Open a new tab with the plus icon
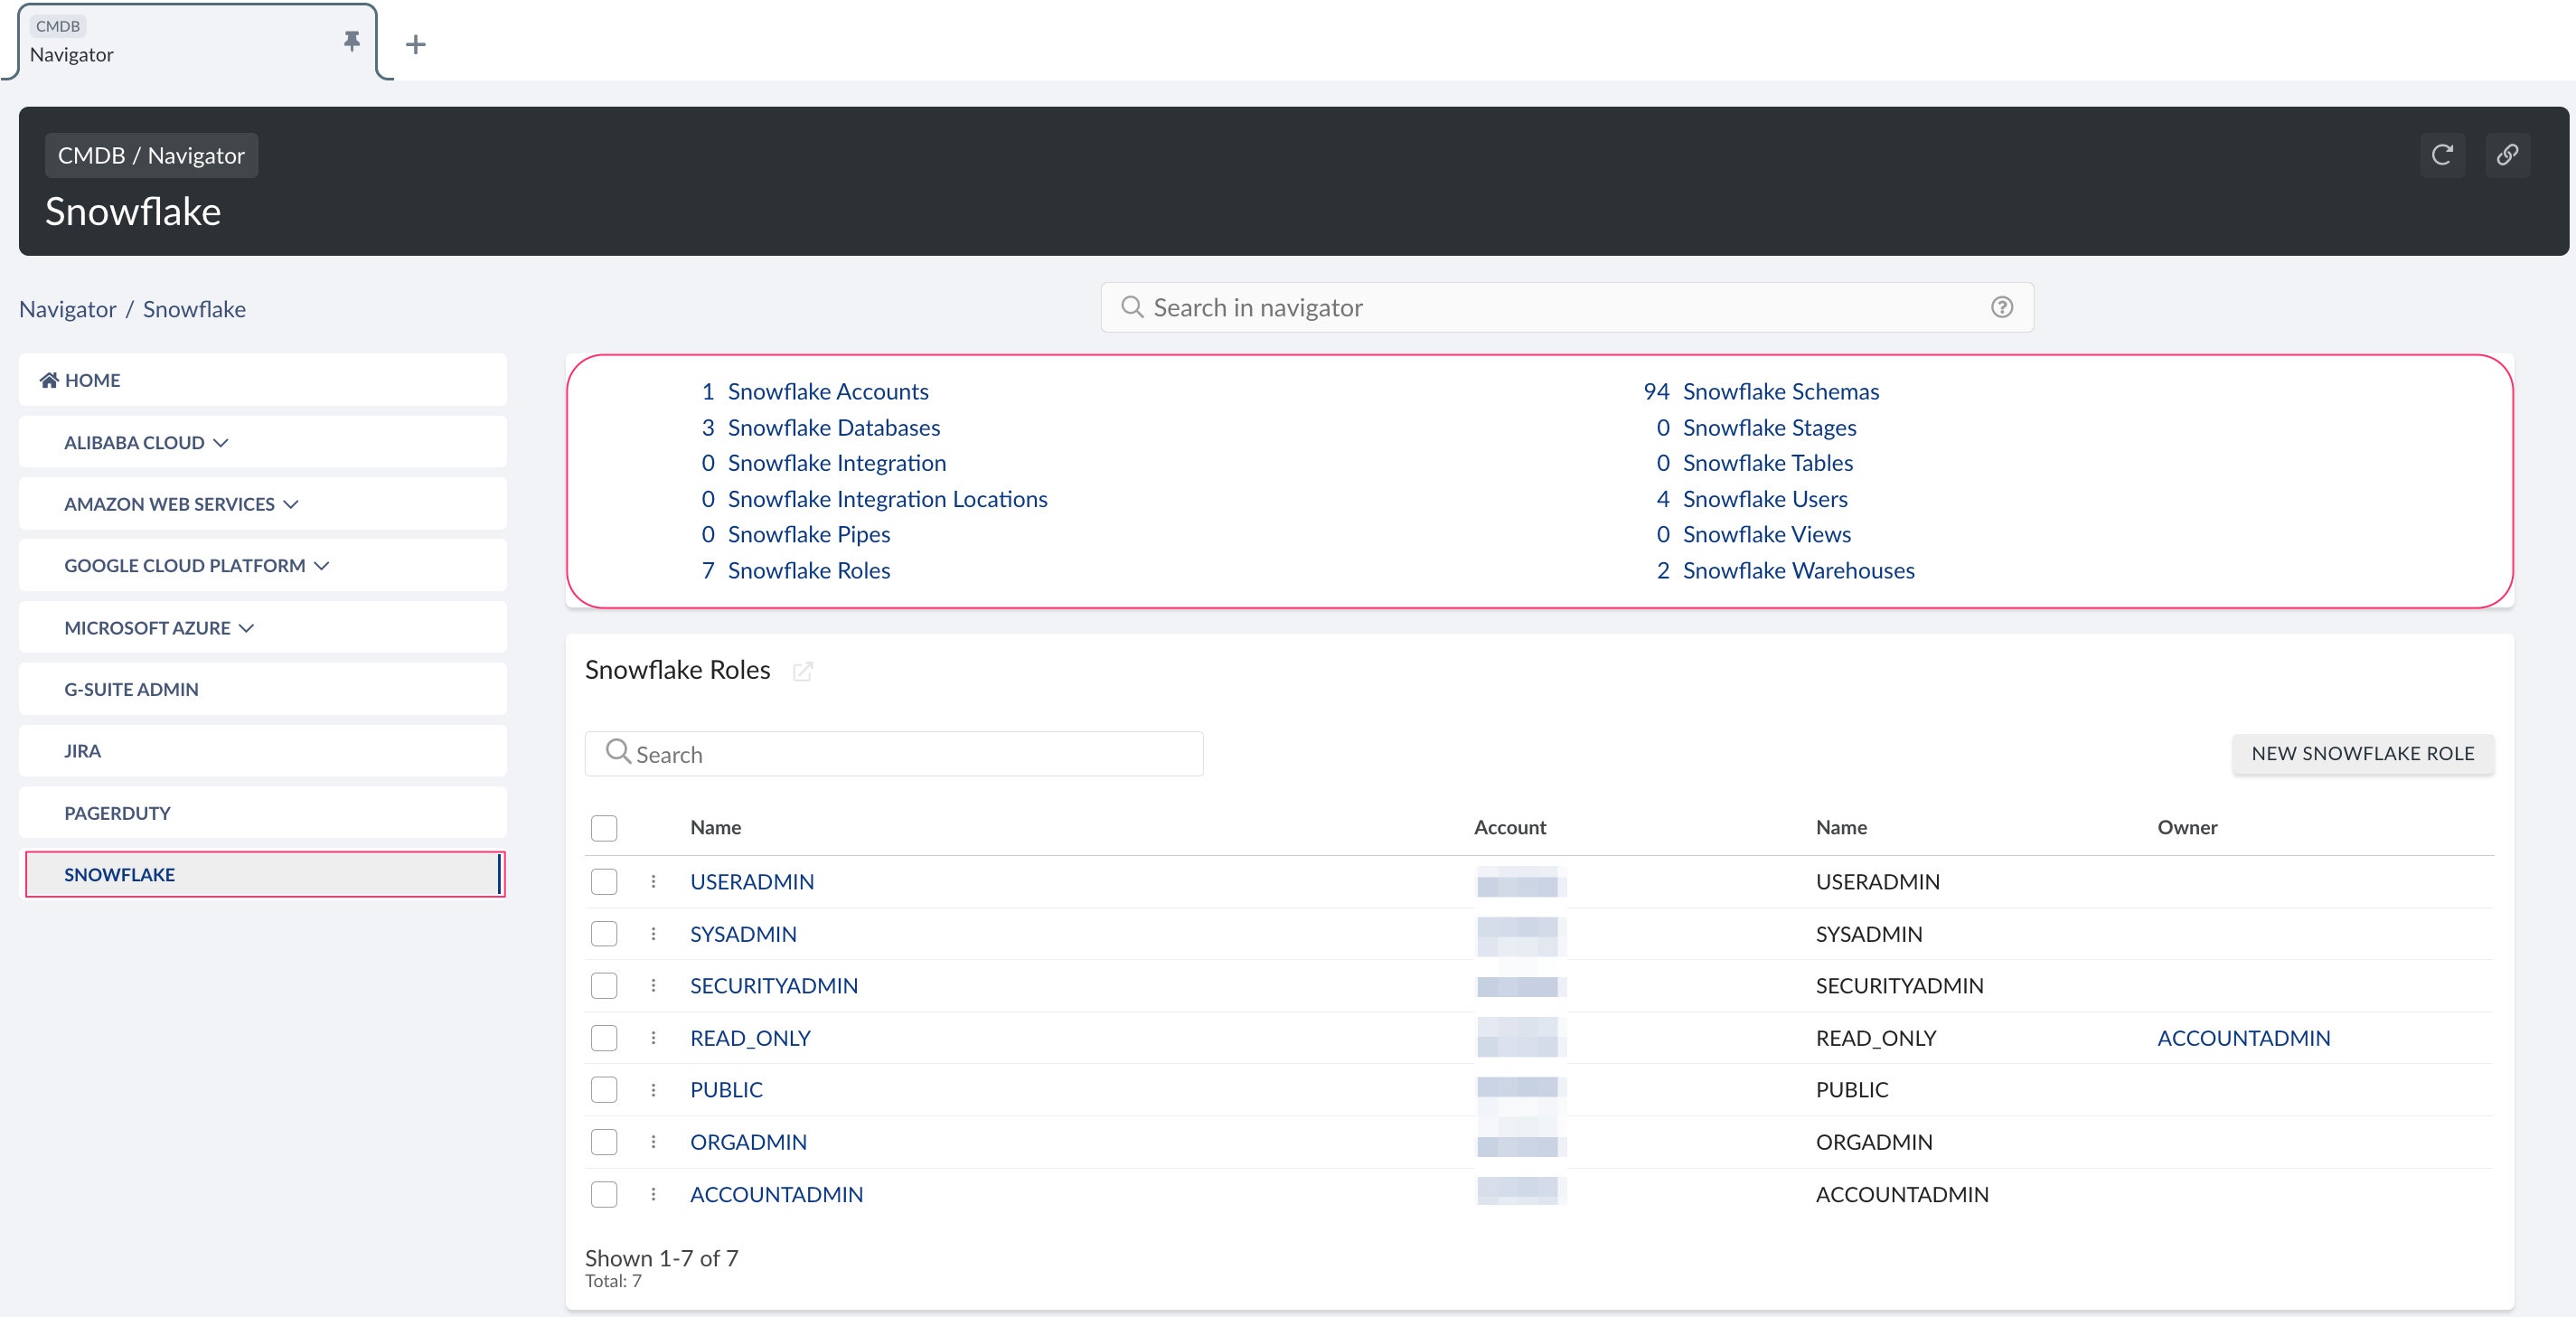 pos(416,44)
